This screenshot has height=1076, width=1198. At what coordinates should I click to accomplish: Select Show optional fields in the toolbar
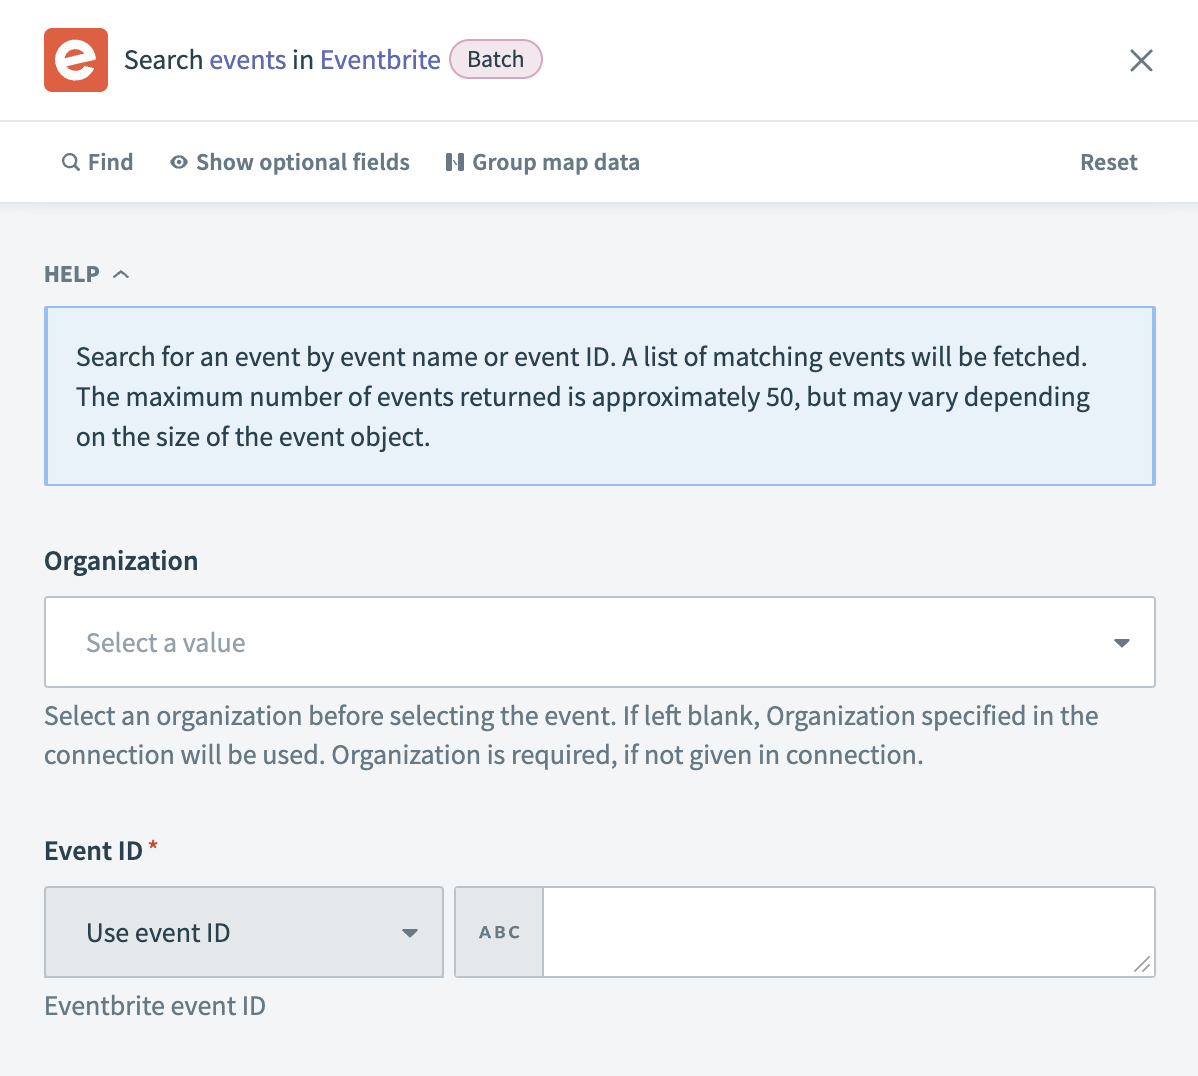(x=302, y=161)
